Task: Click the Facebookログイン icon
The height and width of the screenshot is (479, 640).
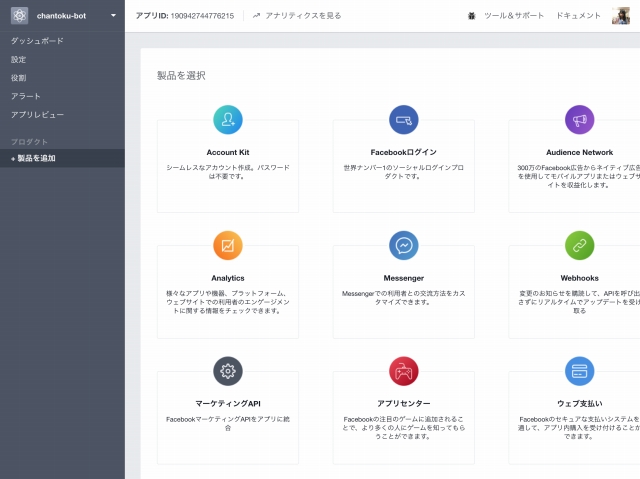Action: click(x=404, y=120)
